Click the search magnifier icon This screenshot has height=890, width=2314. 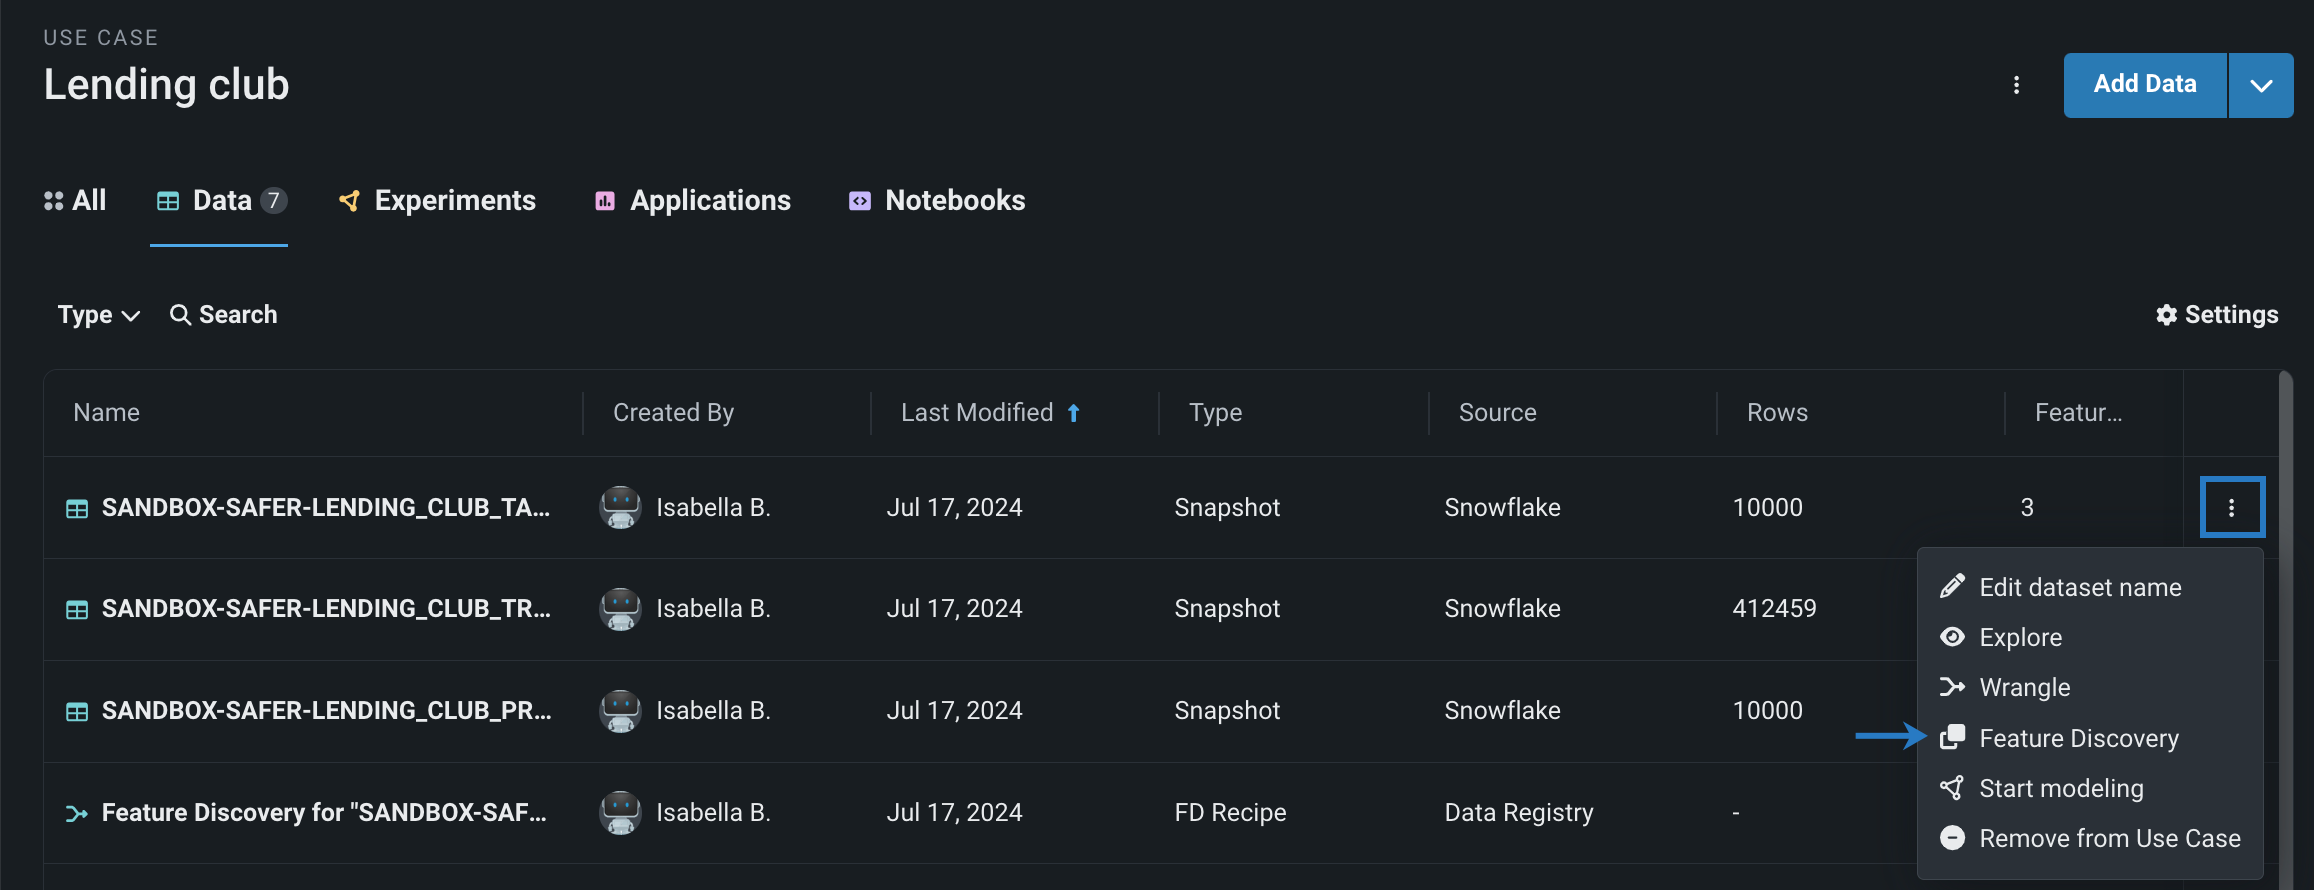(180, 315)
